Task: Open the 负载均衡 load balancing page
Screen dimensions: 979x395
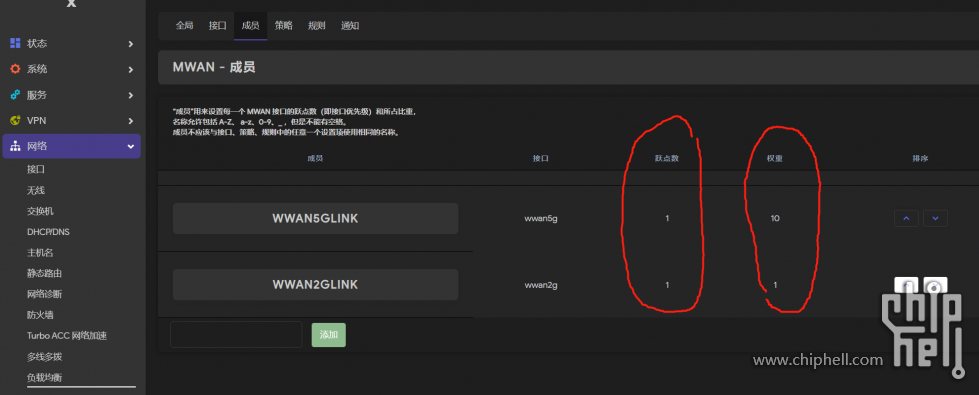Action: click(44, 378)
